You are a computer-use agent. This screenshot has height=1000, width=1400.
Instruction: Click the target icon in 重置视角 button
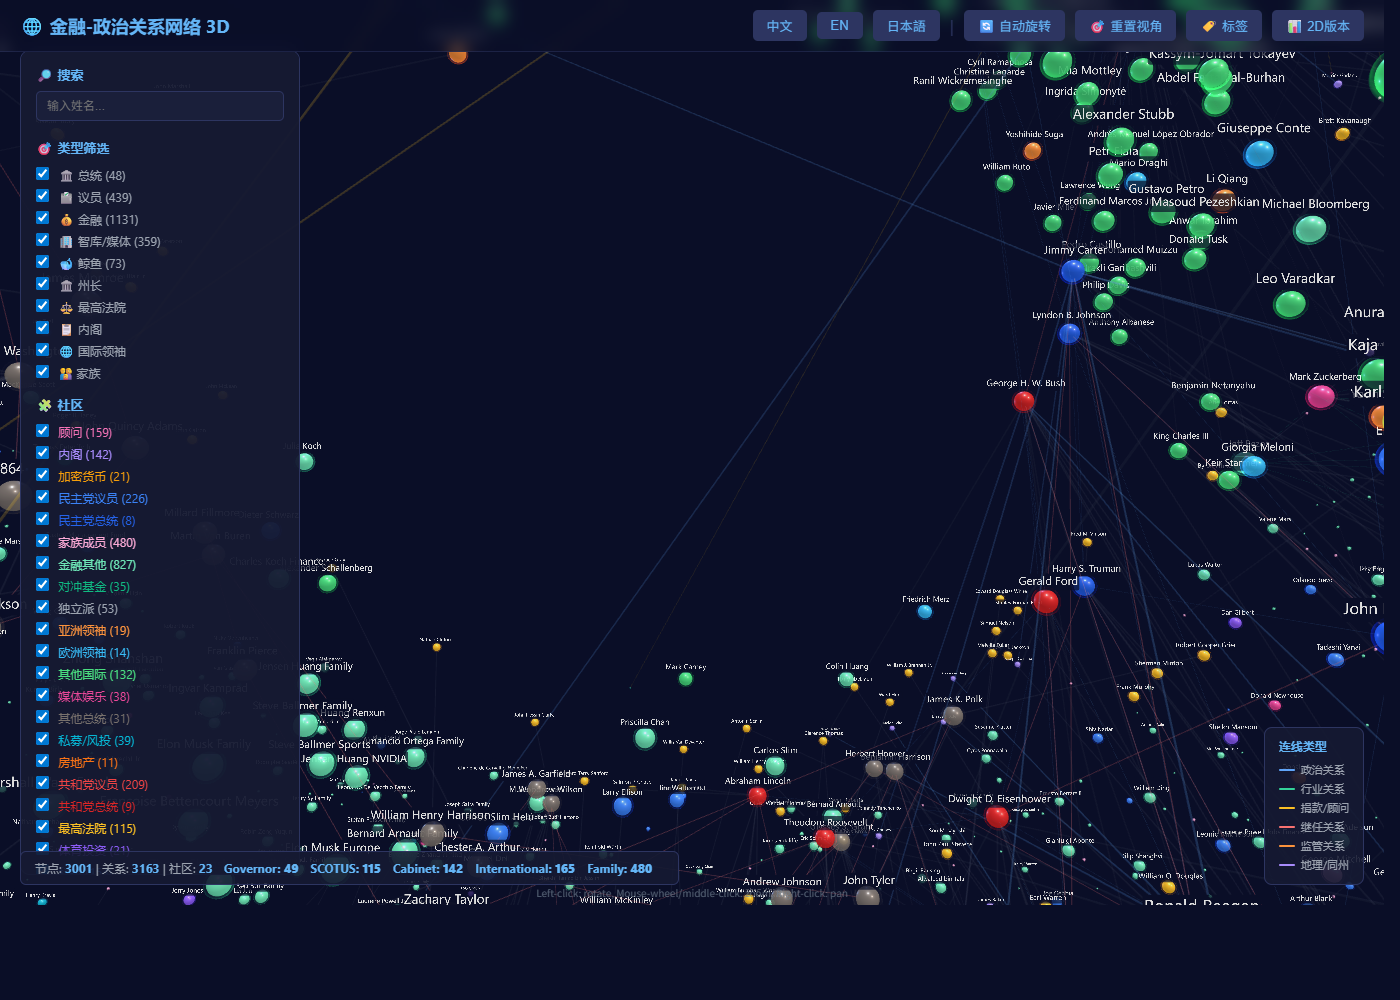(x=1097, y=27)
